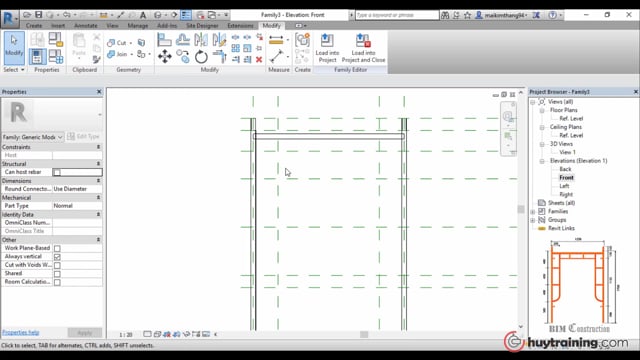Click the vertical scrollbar of drawing view
The image size is (640, 360).
(x=521, y=209)
